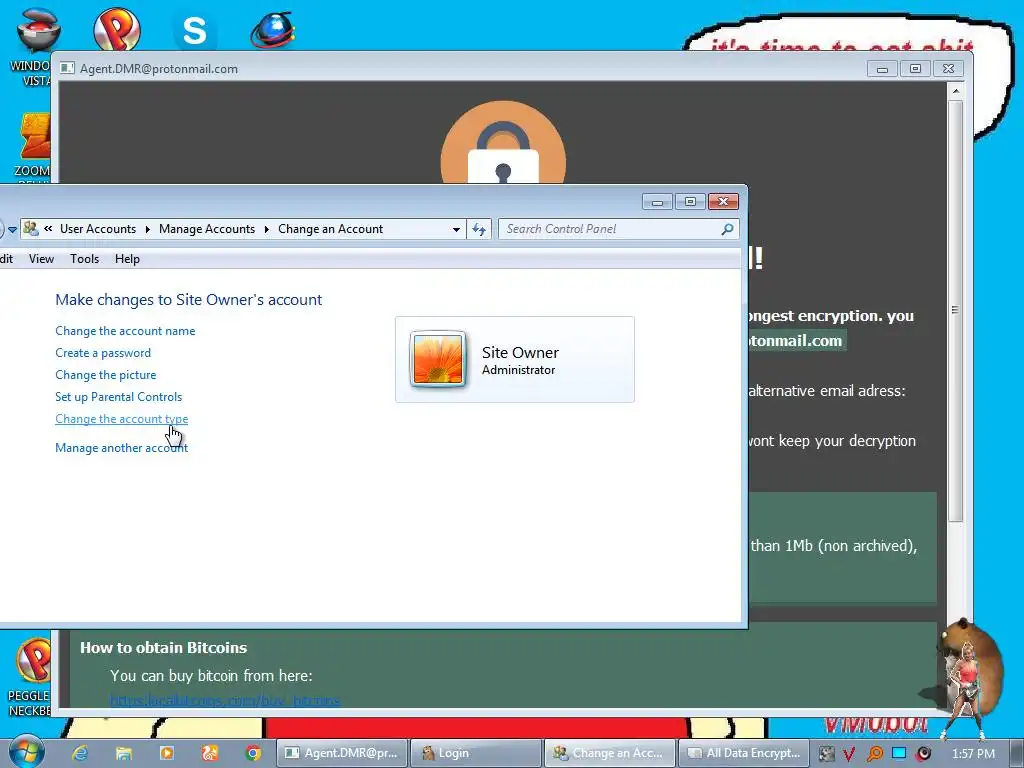Image resolution: width=1024 pixels, height=768 pixels.
Task: Minimize the Change an Account window
Action: (x=658, y=201)
